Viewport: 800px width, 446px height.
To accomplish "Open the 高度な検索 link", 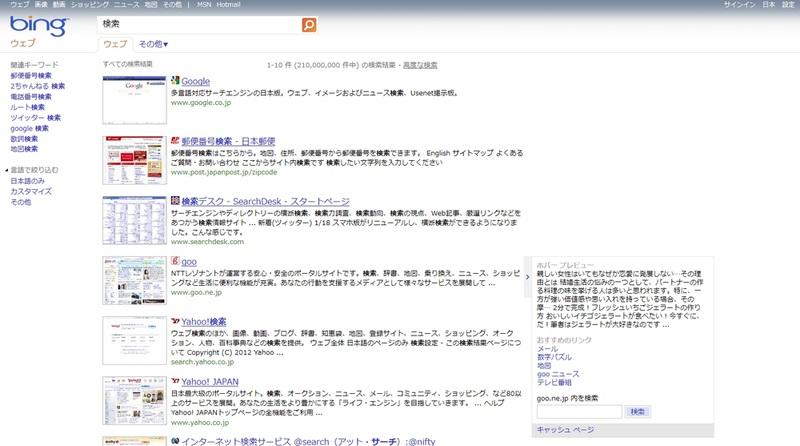I will [x=420, y=65].
